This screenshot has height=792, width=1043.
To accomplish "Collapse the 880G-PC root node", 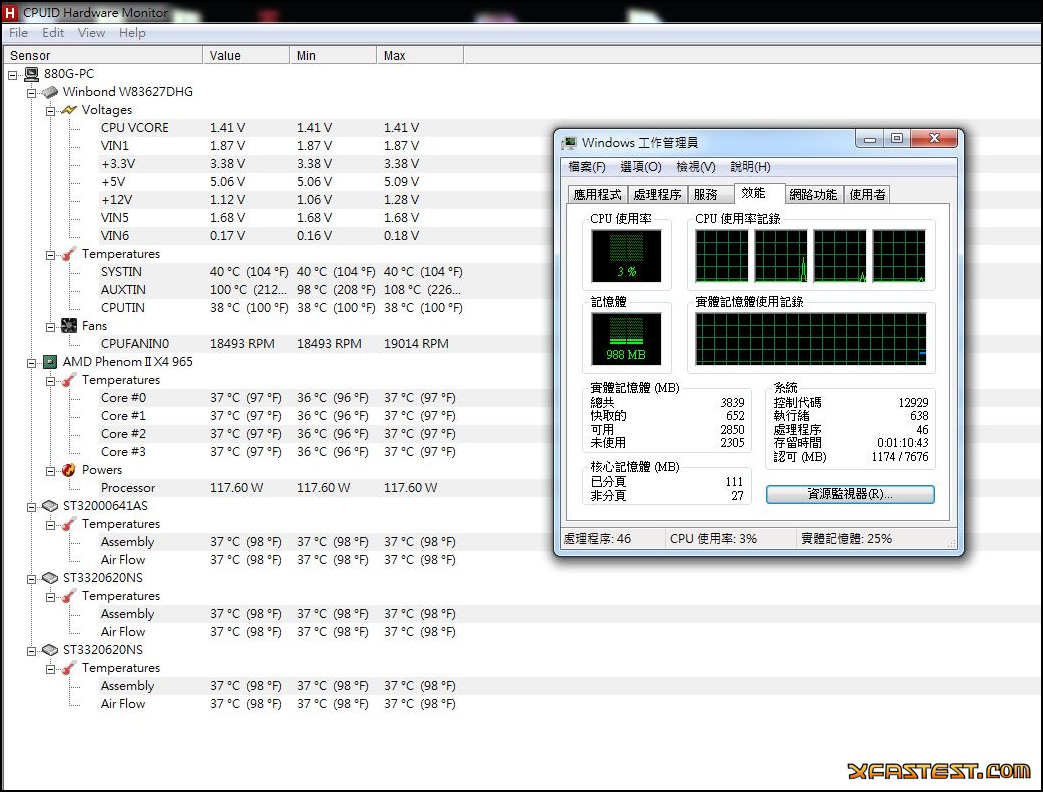I will click(12, 74).
